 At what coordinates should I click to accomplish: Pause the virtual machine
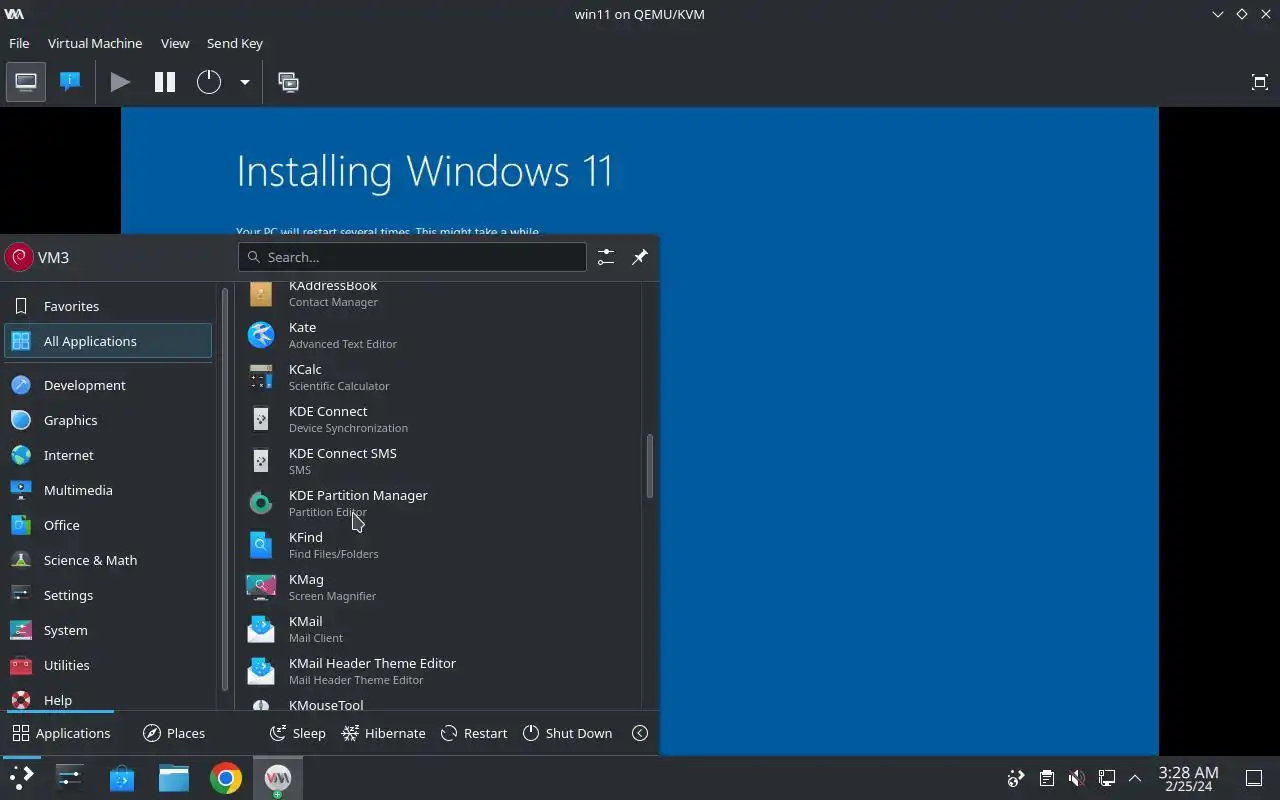tap(165, 82)
